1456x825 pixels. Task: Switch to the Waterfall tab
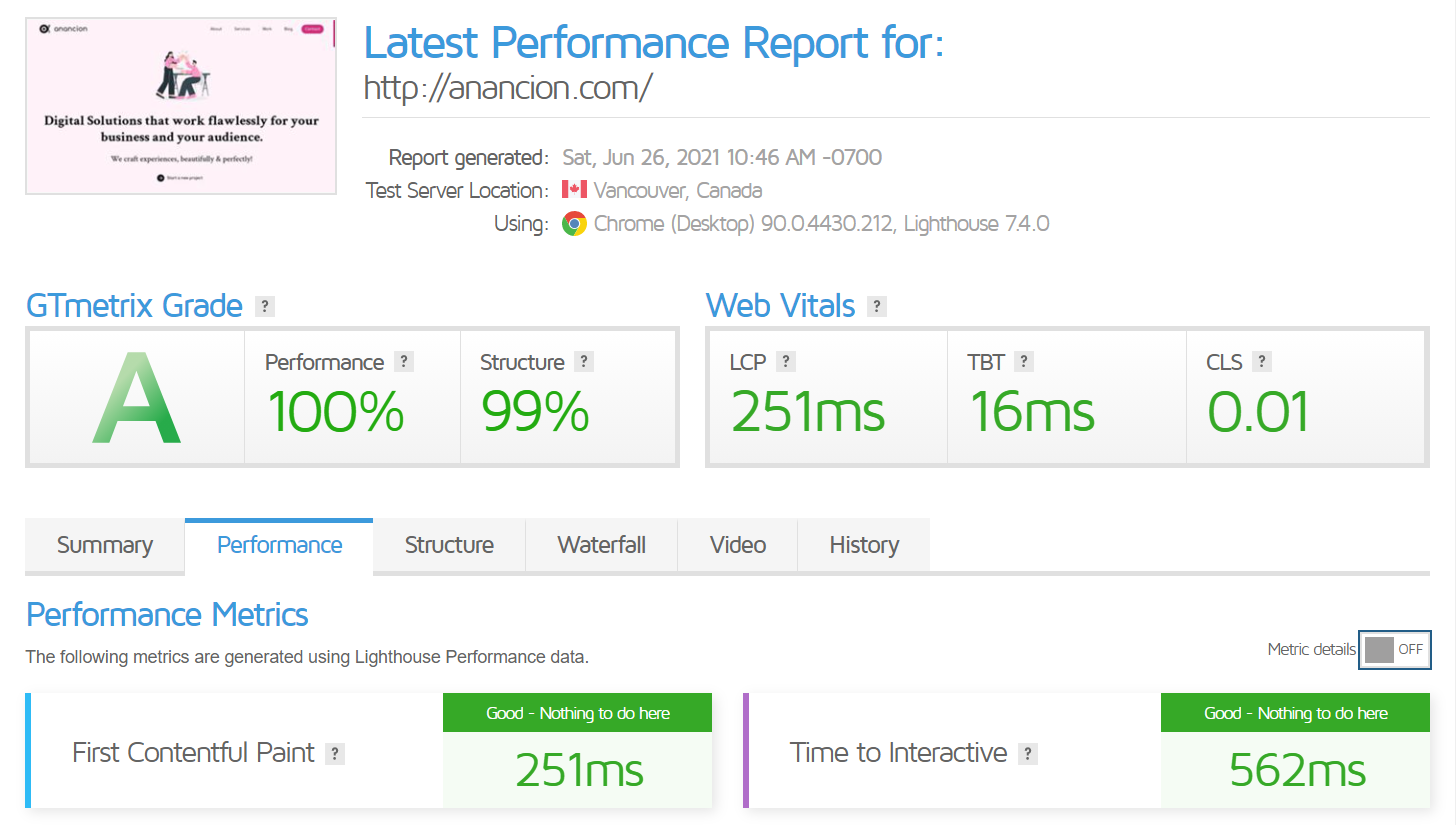601,545
